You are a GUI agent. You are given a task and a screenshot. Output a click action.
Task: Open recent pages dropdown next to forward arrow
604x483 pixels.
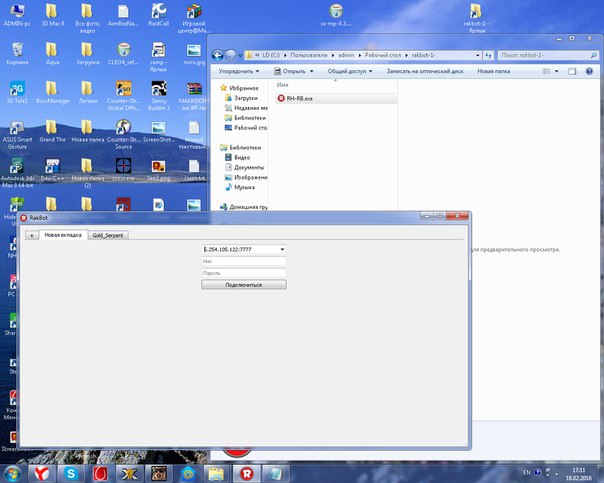pyautogui.click(x=240, y=56)
